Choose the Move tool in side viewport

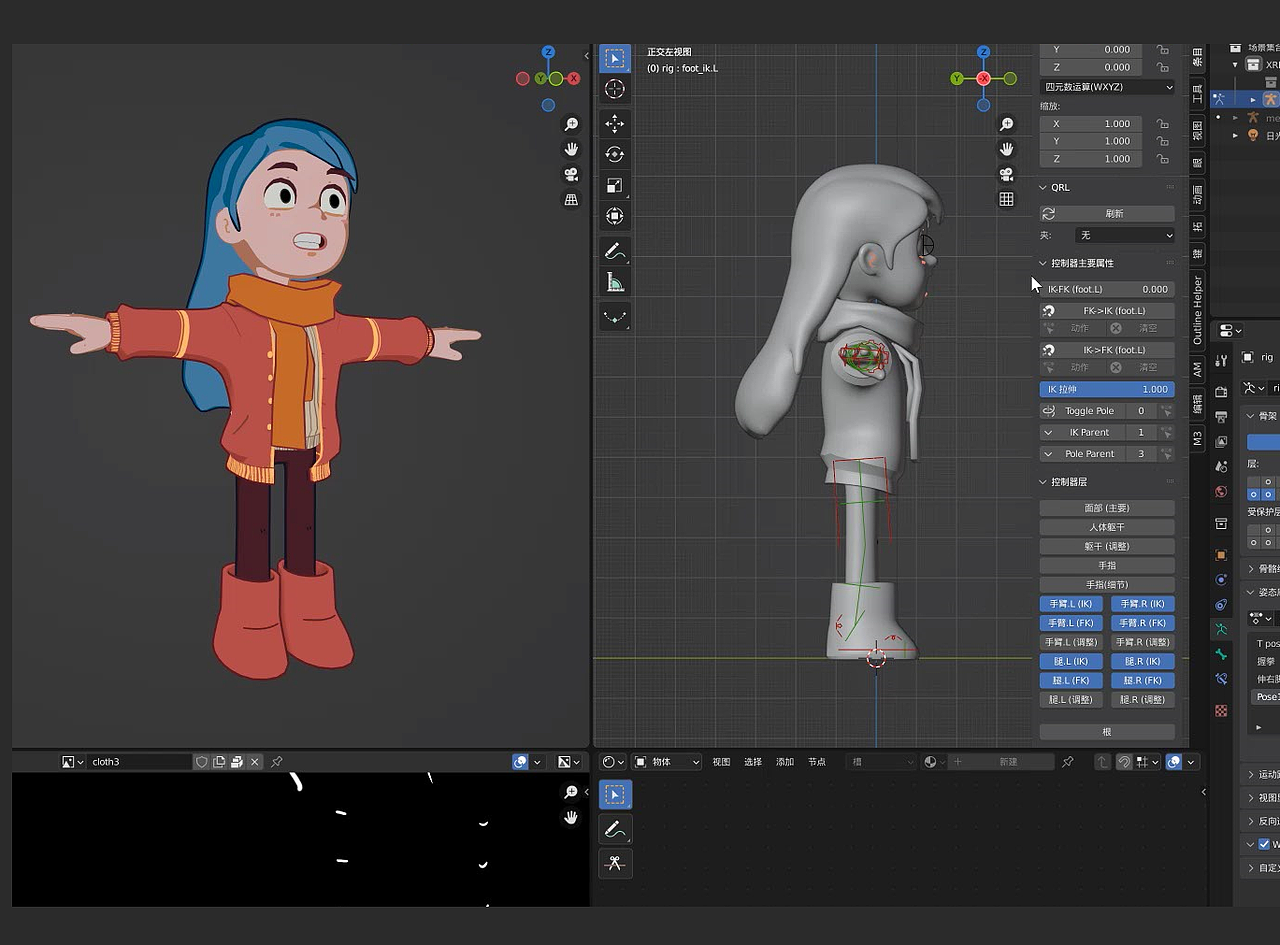click(x=615, y=124)
